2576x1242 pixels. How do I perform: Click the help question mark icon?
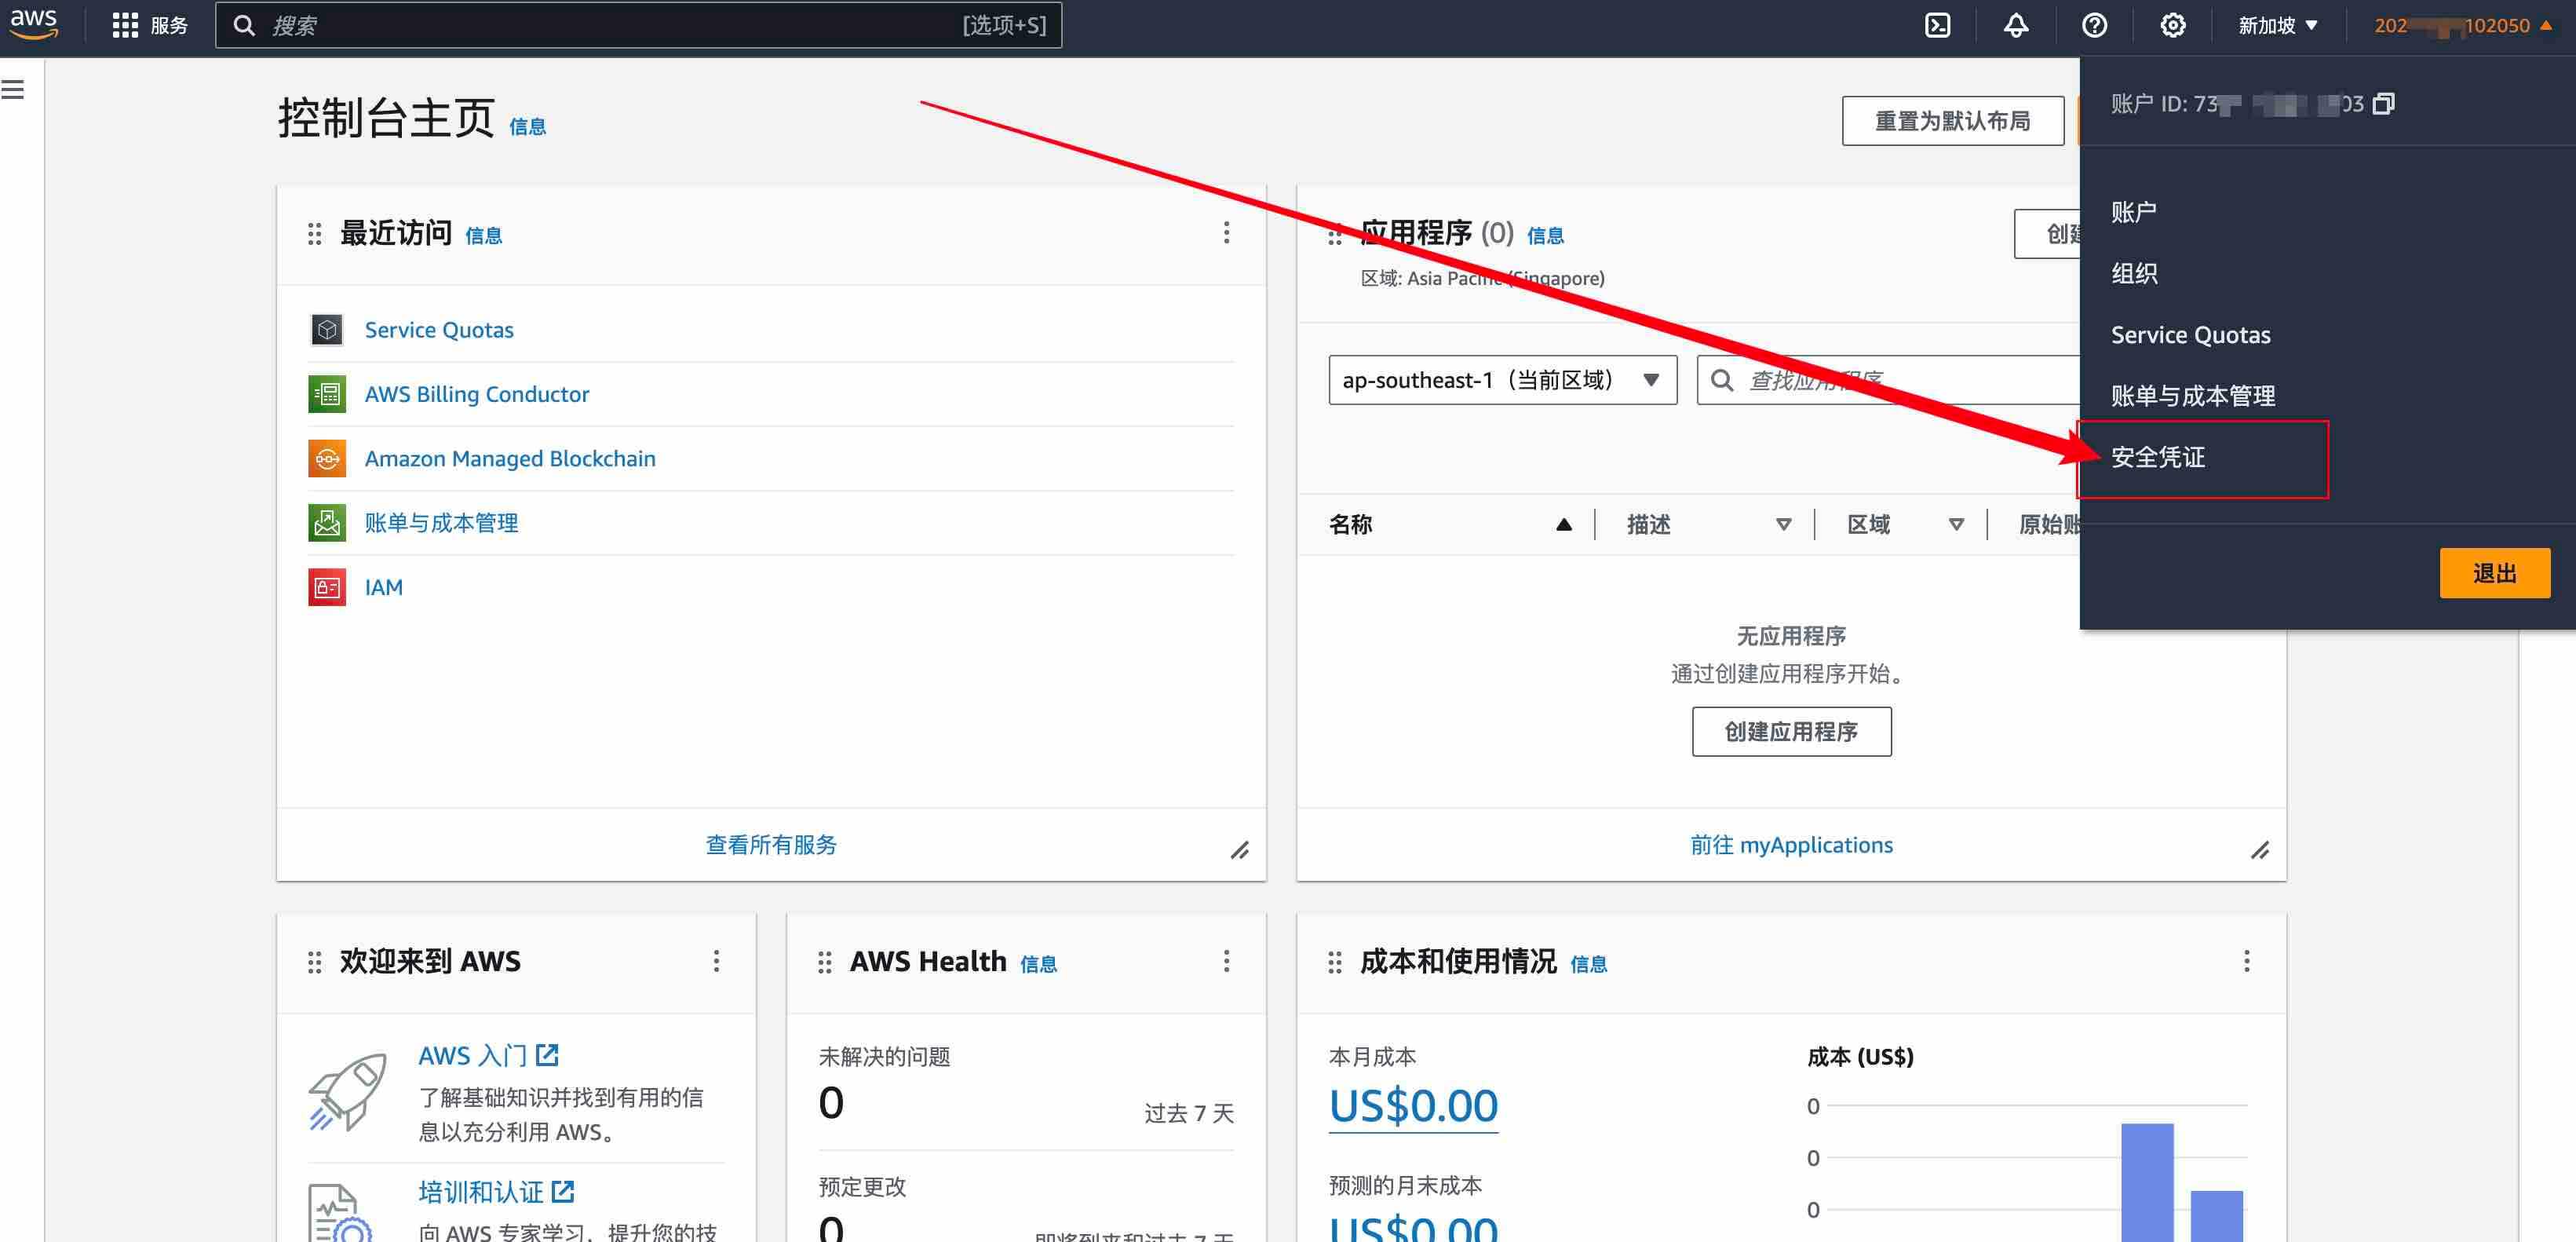point(2094,26)
